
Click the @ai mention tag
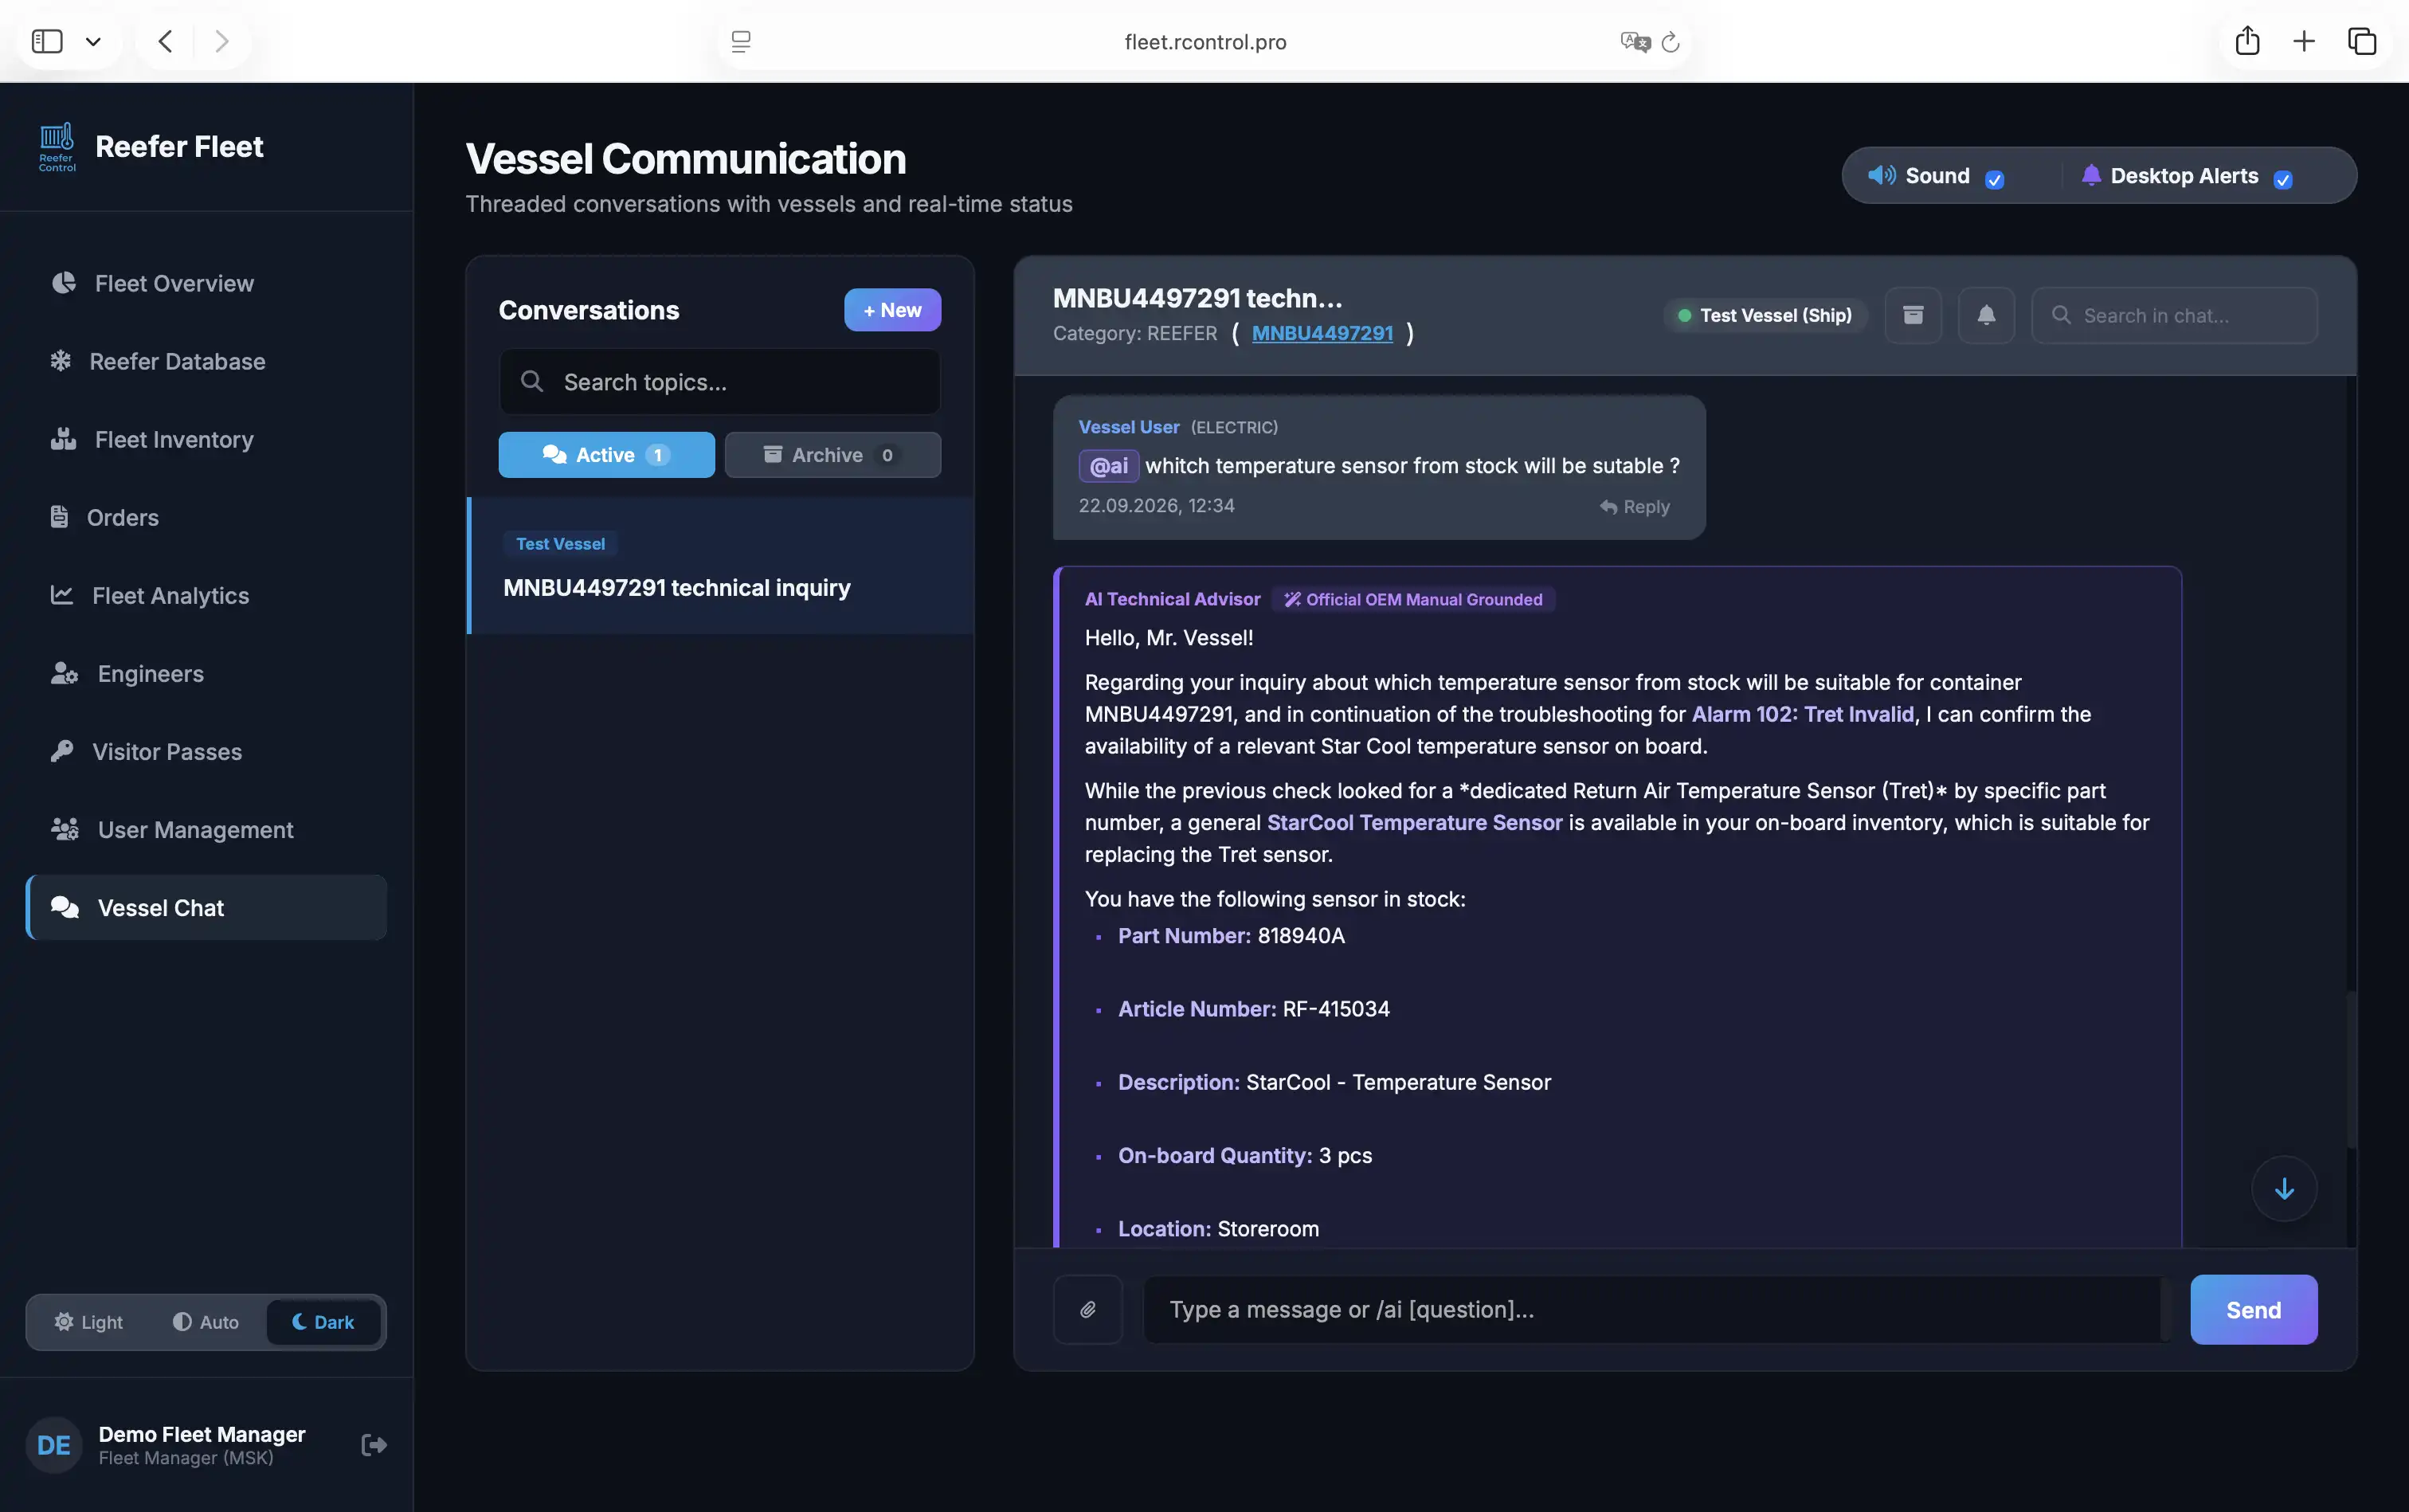[1108, 466]
